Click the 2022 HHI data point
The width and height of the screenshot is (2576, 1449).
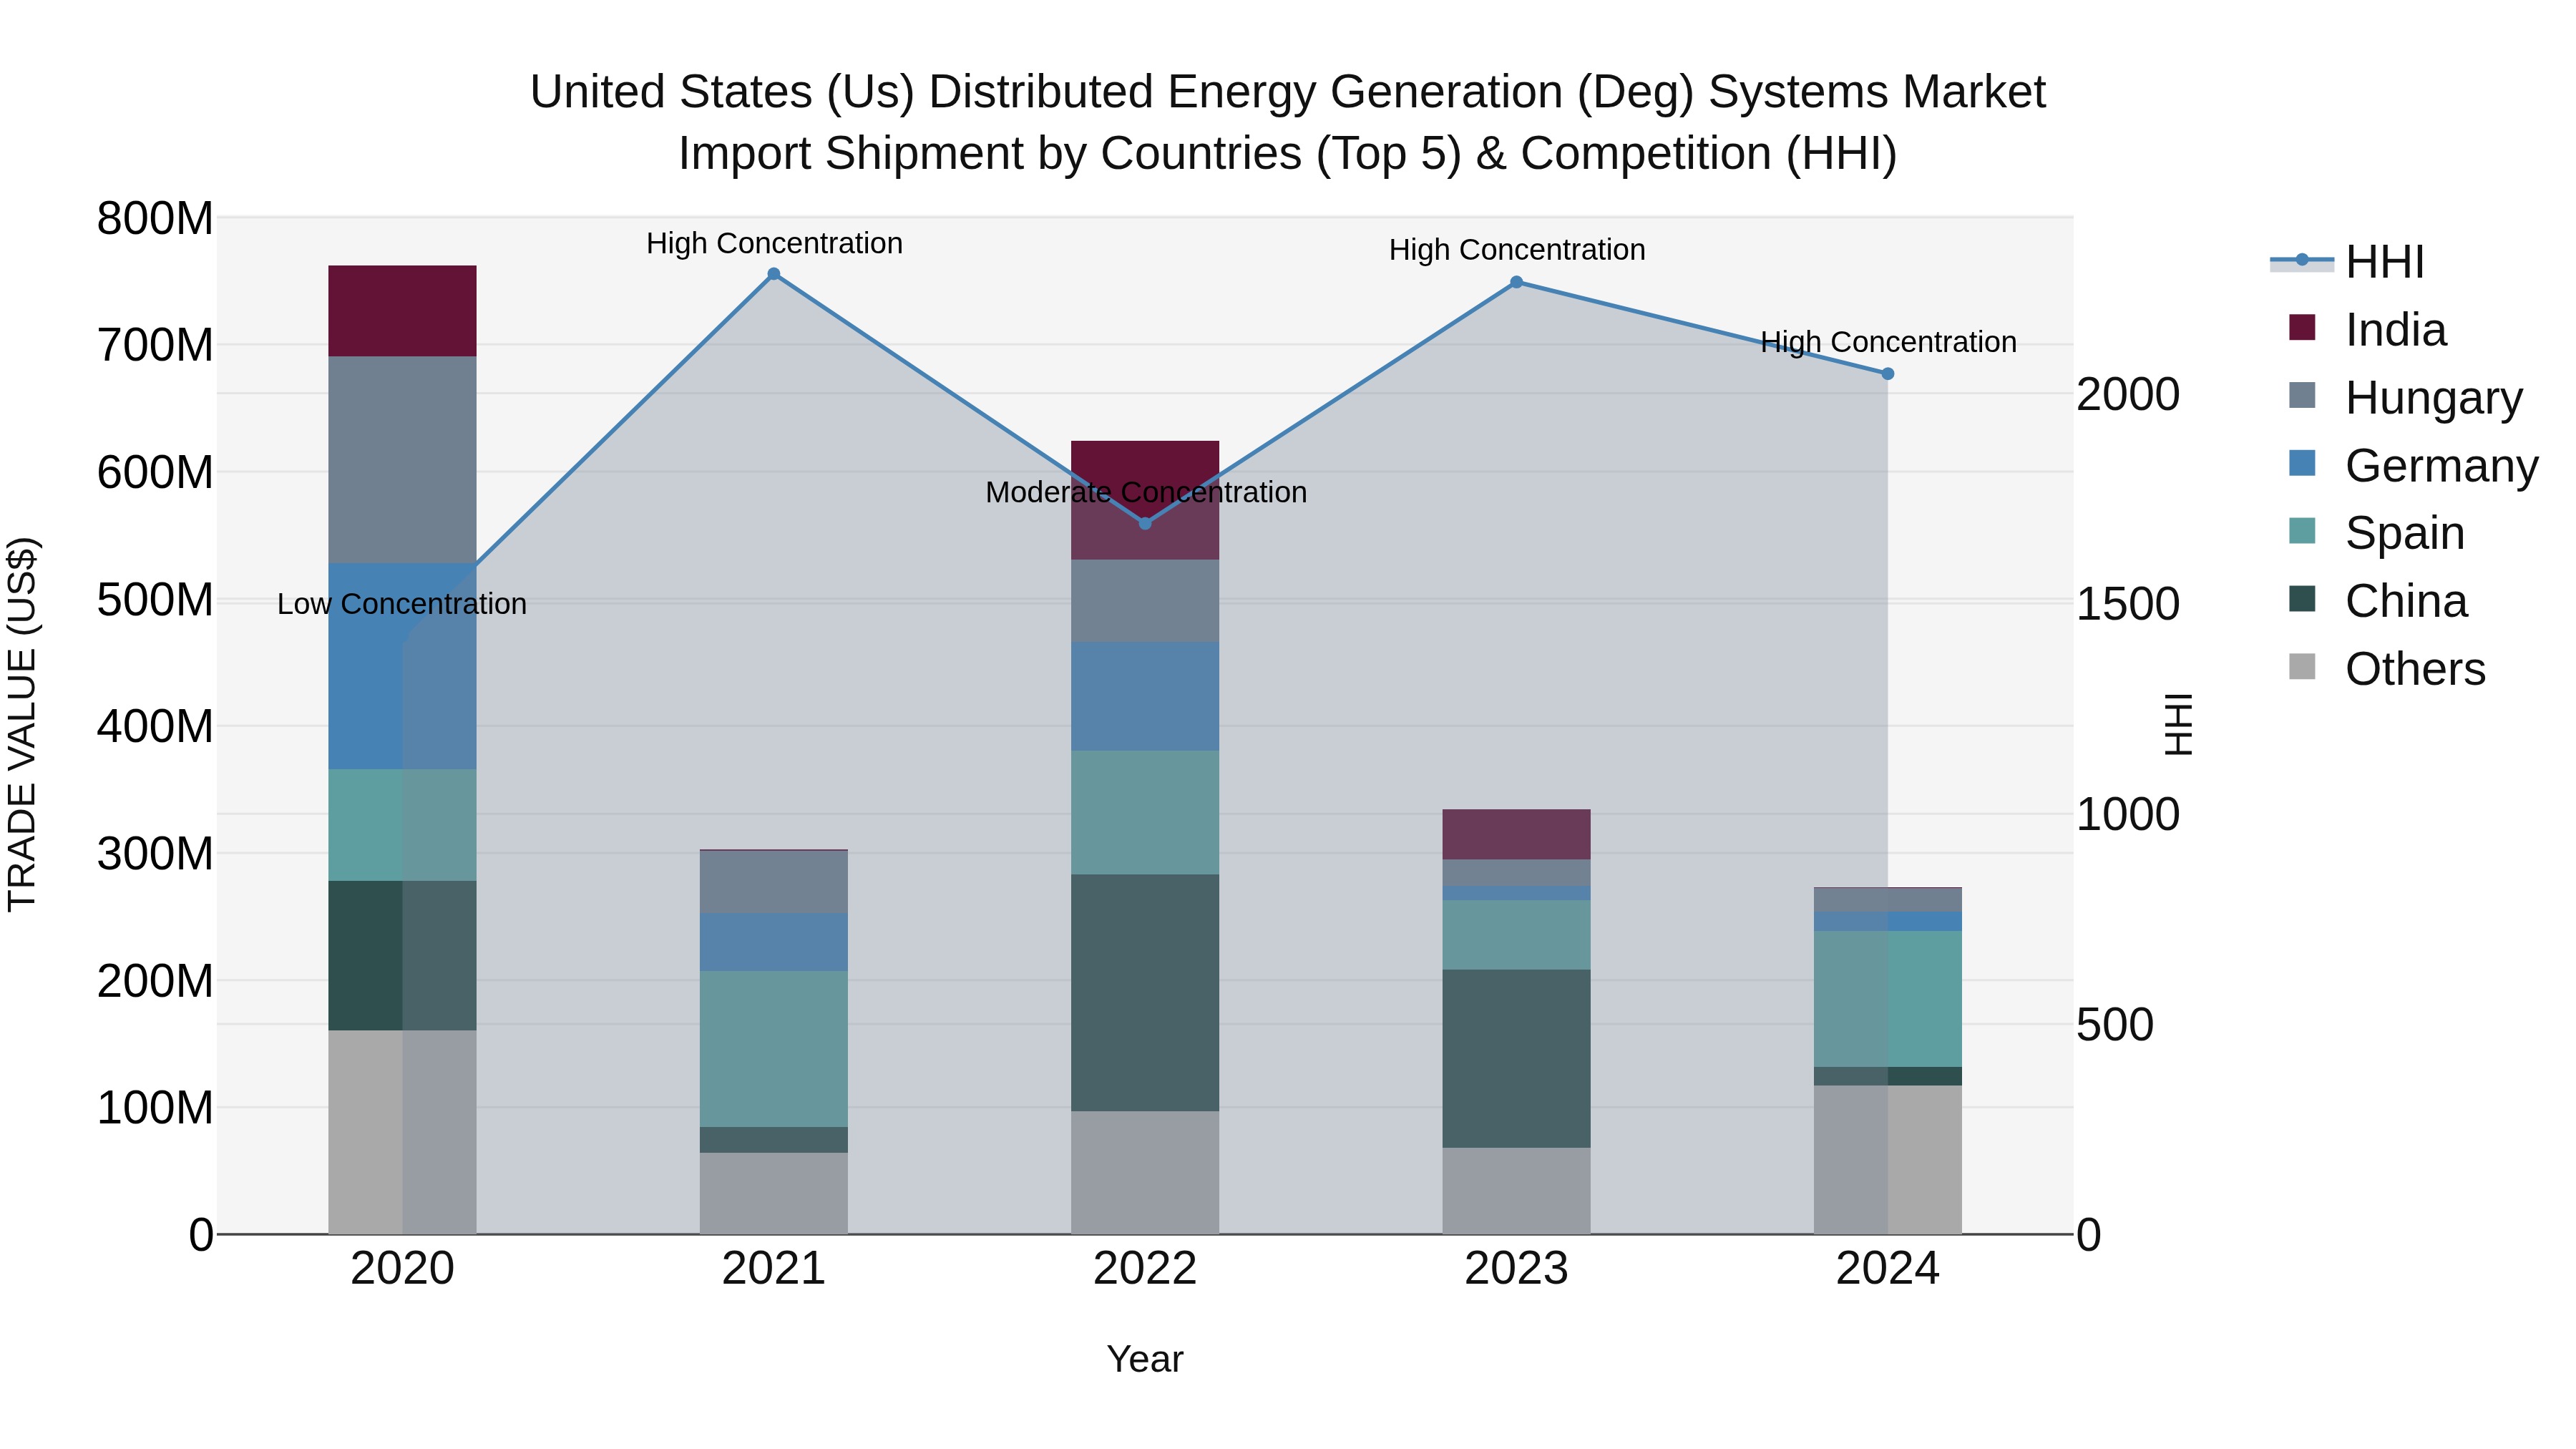(1145, 523)
